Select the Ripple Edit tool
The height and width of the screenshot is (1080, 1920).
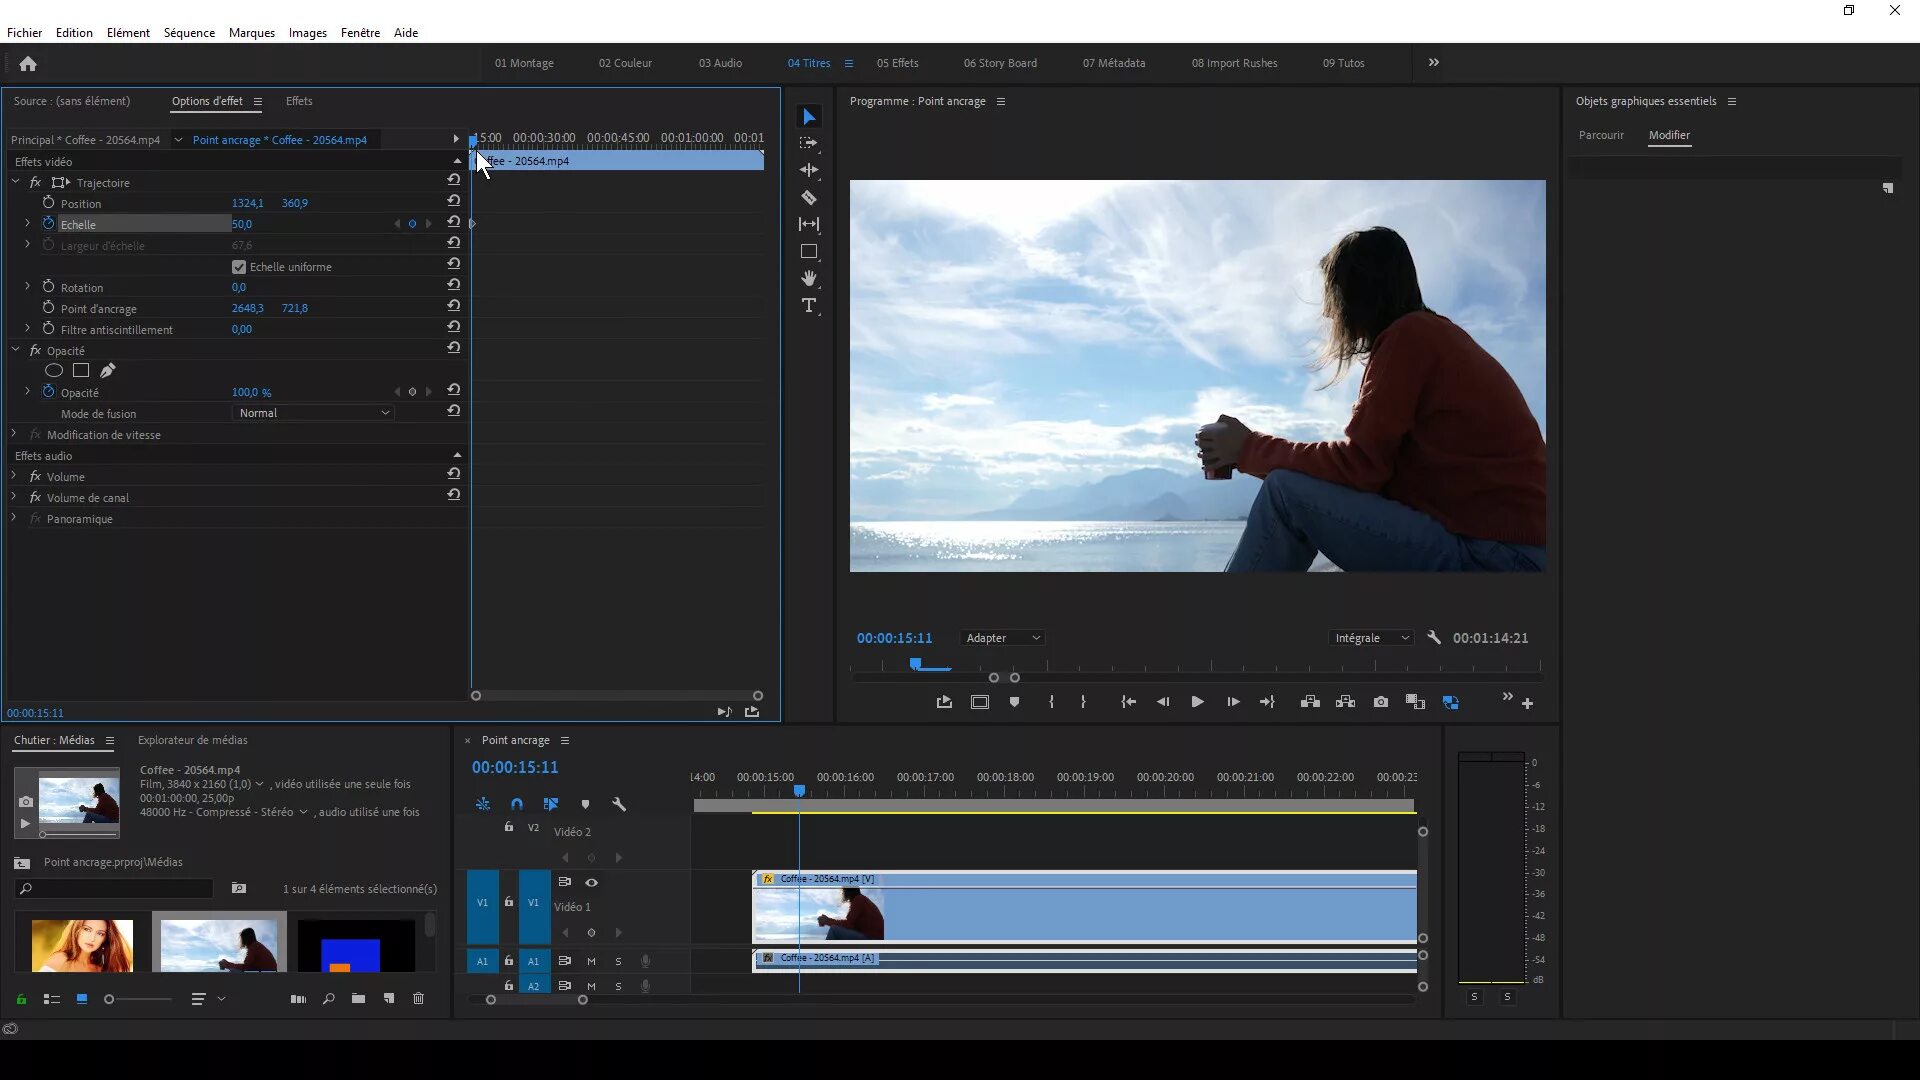click(x=809, y=171)
